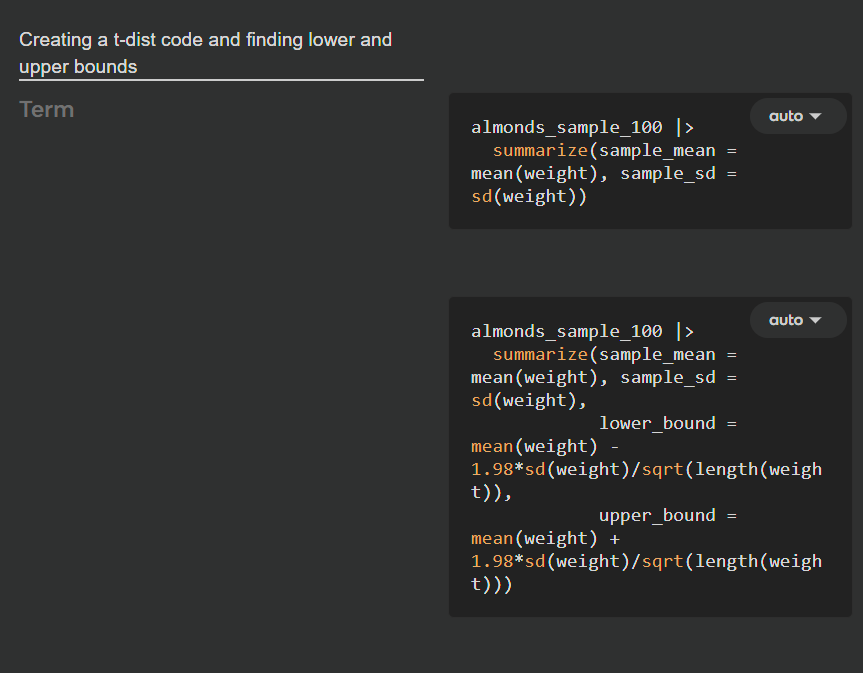The image size is (863, 673).
Task: Click 'almonds_sample_100 |>' in the first code block
Action: click(x=582, y=127)
